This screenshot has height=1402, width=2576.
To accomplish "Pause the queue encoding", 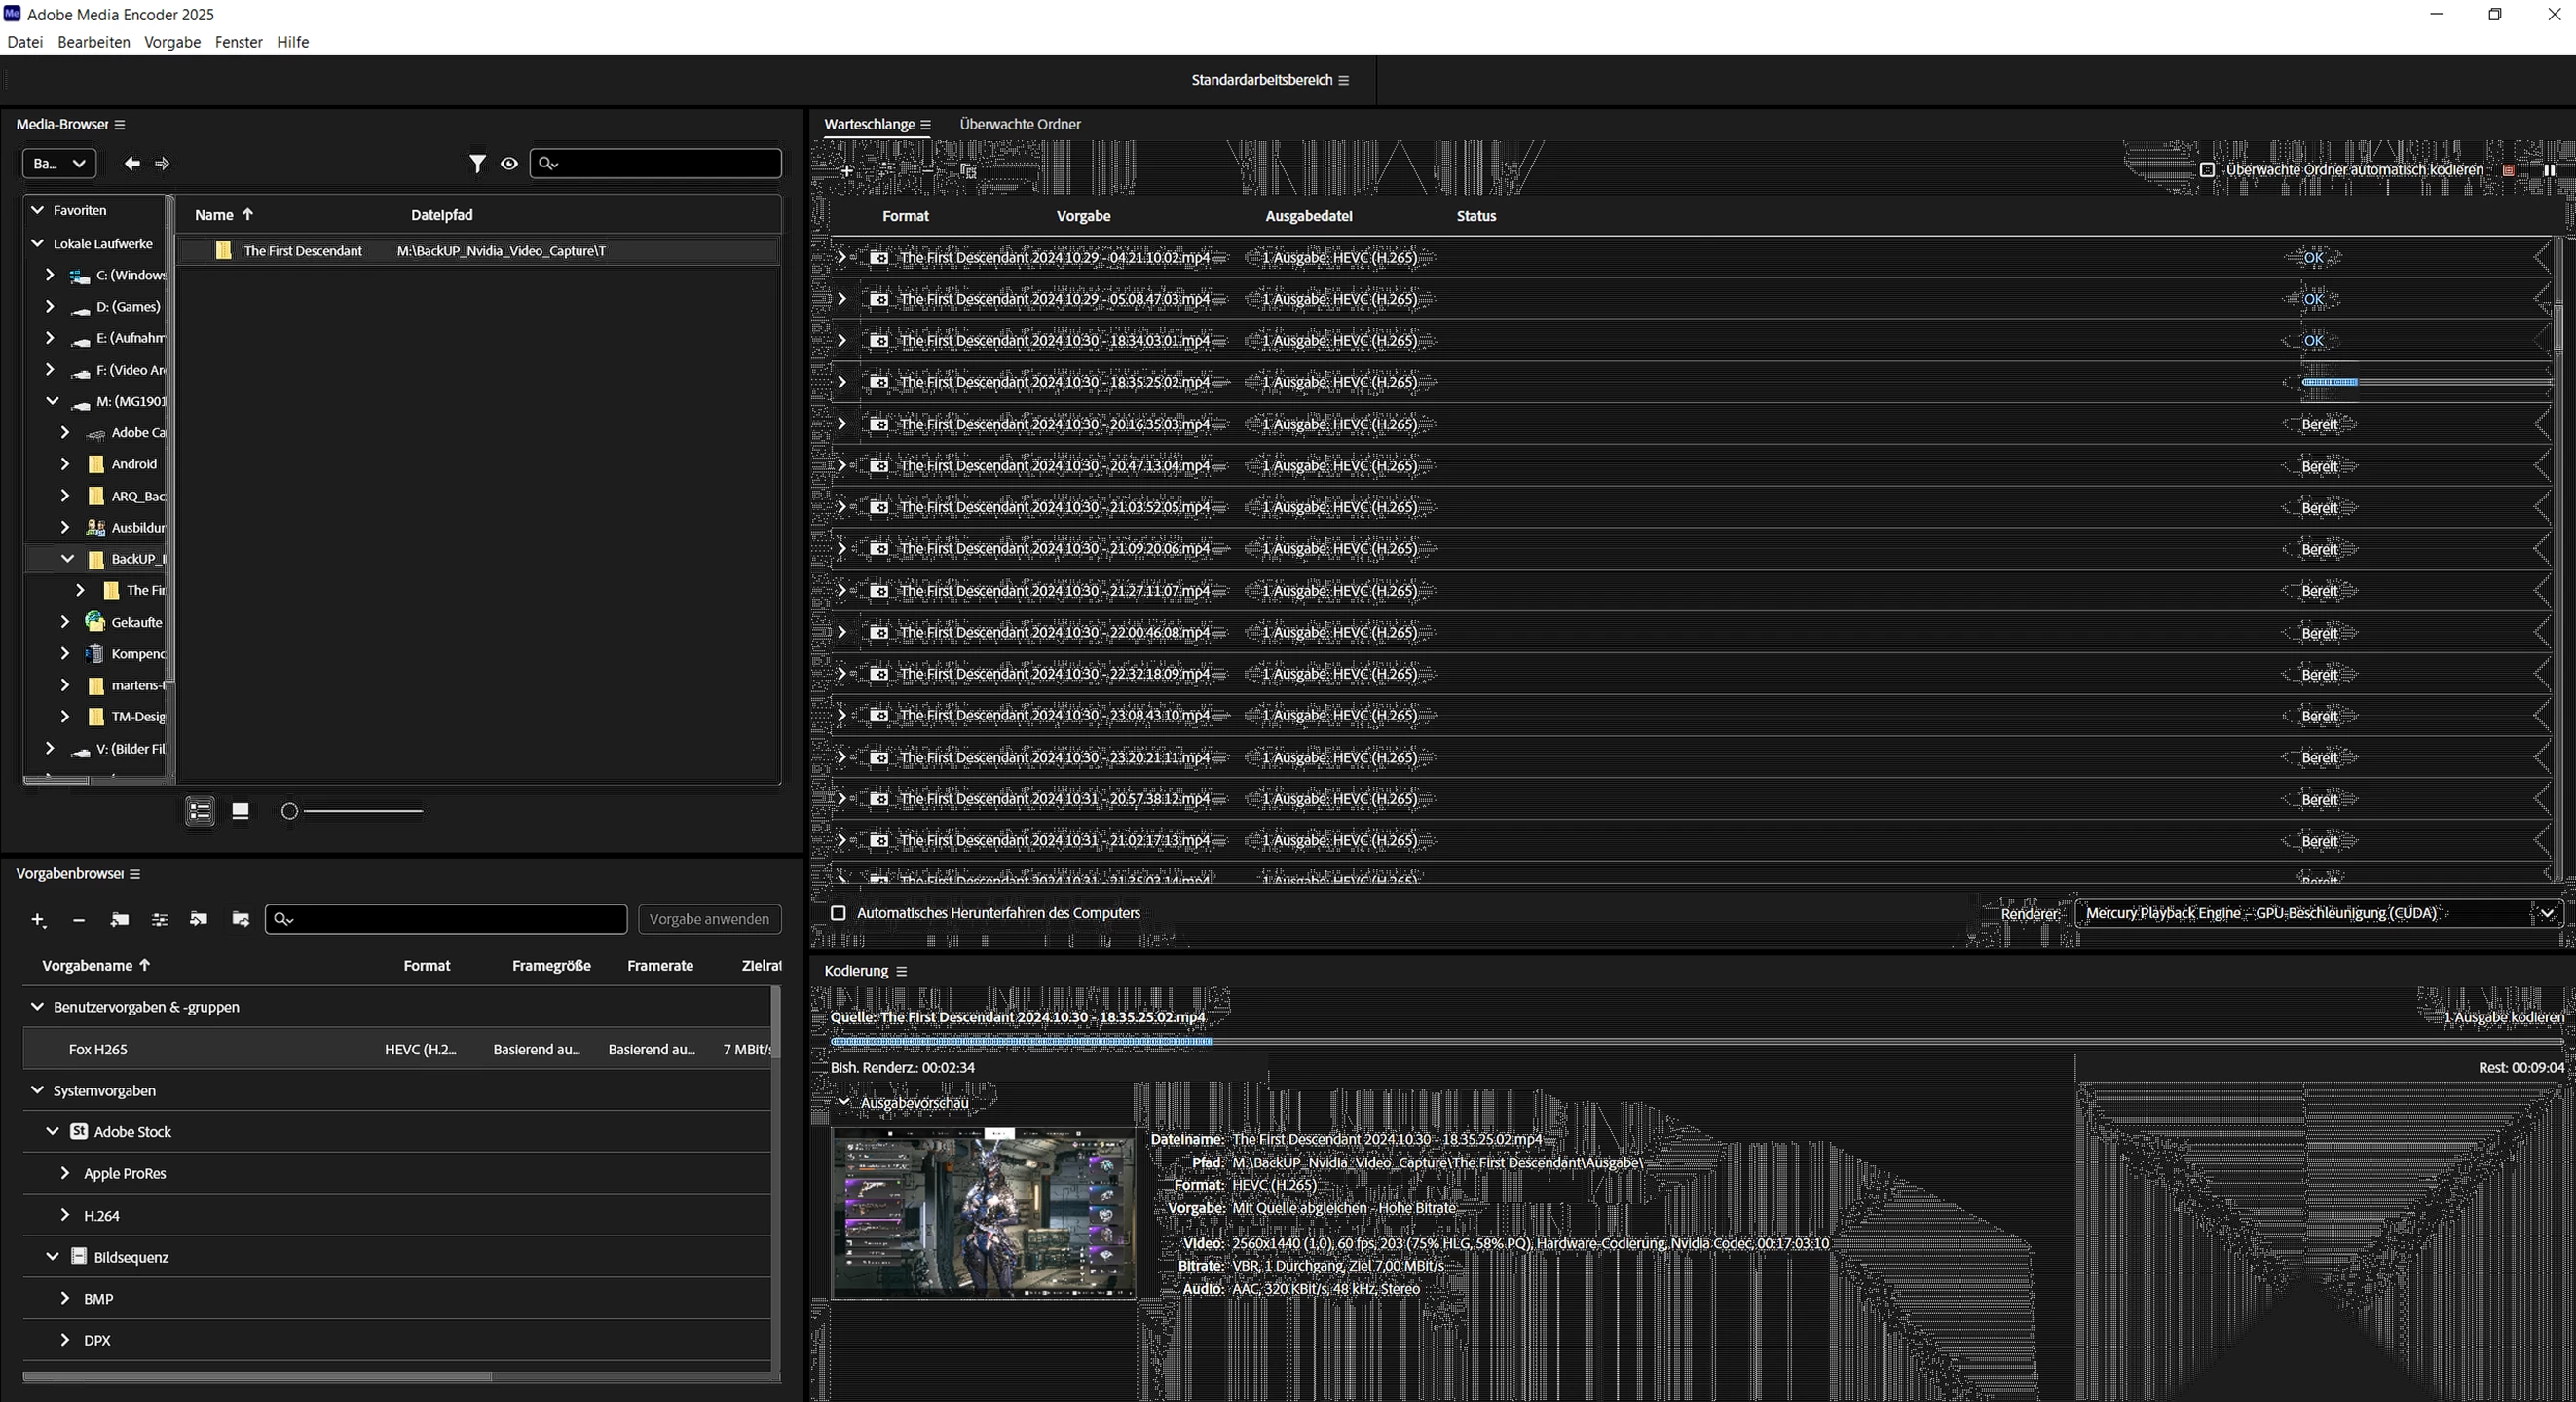I will point(2548,170).
